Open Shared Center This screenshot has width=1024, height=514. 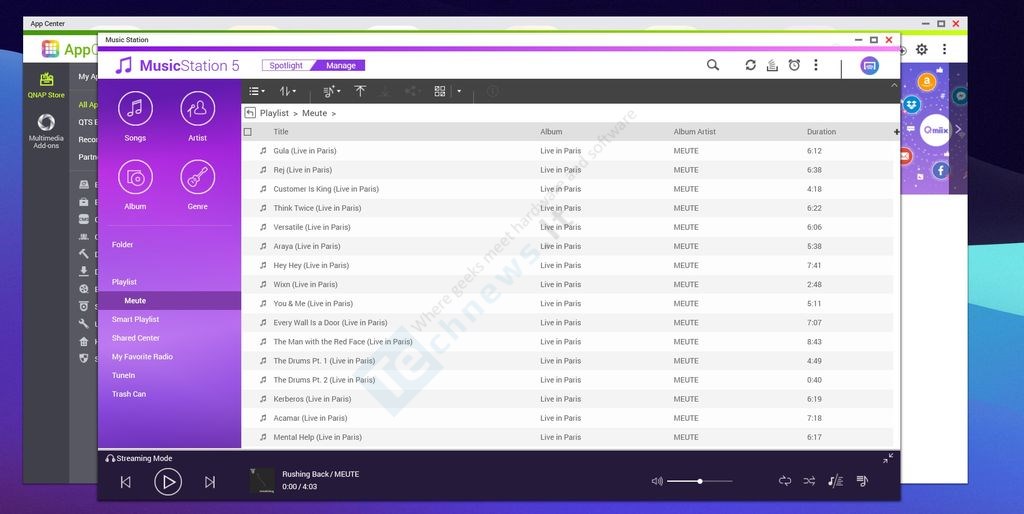tap(135, 338)
